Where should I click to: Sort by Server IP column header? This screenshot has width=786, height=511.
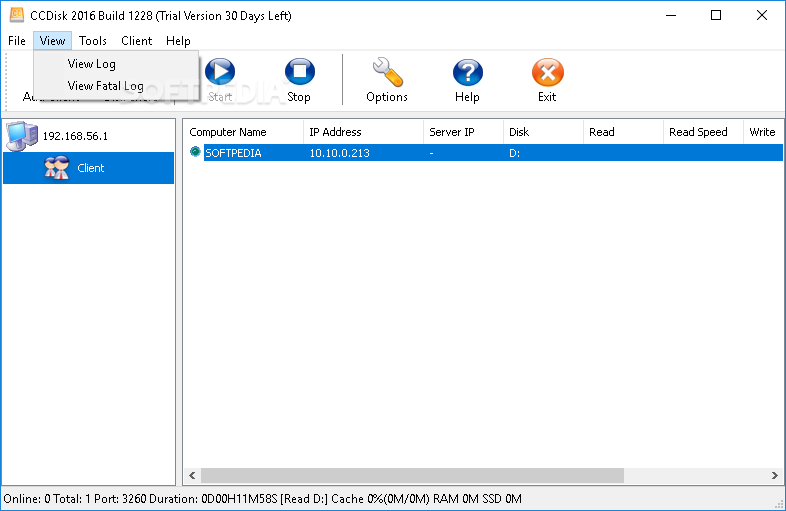pos(463,132)
